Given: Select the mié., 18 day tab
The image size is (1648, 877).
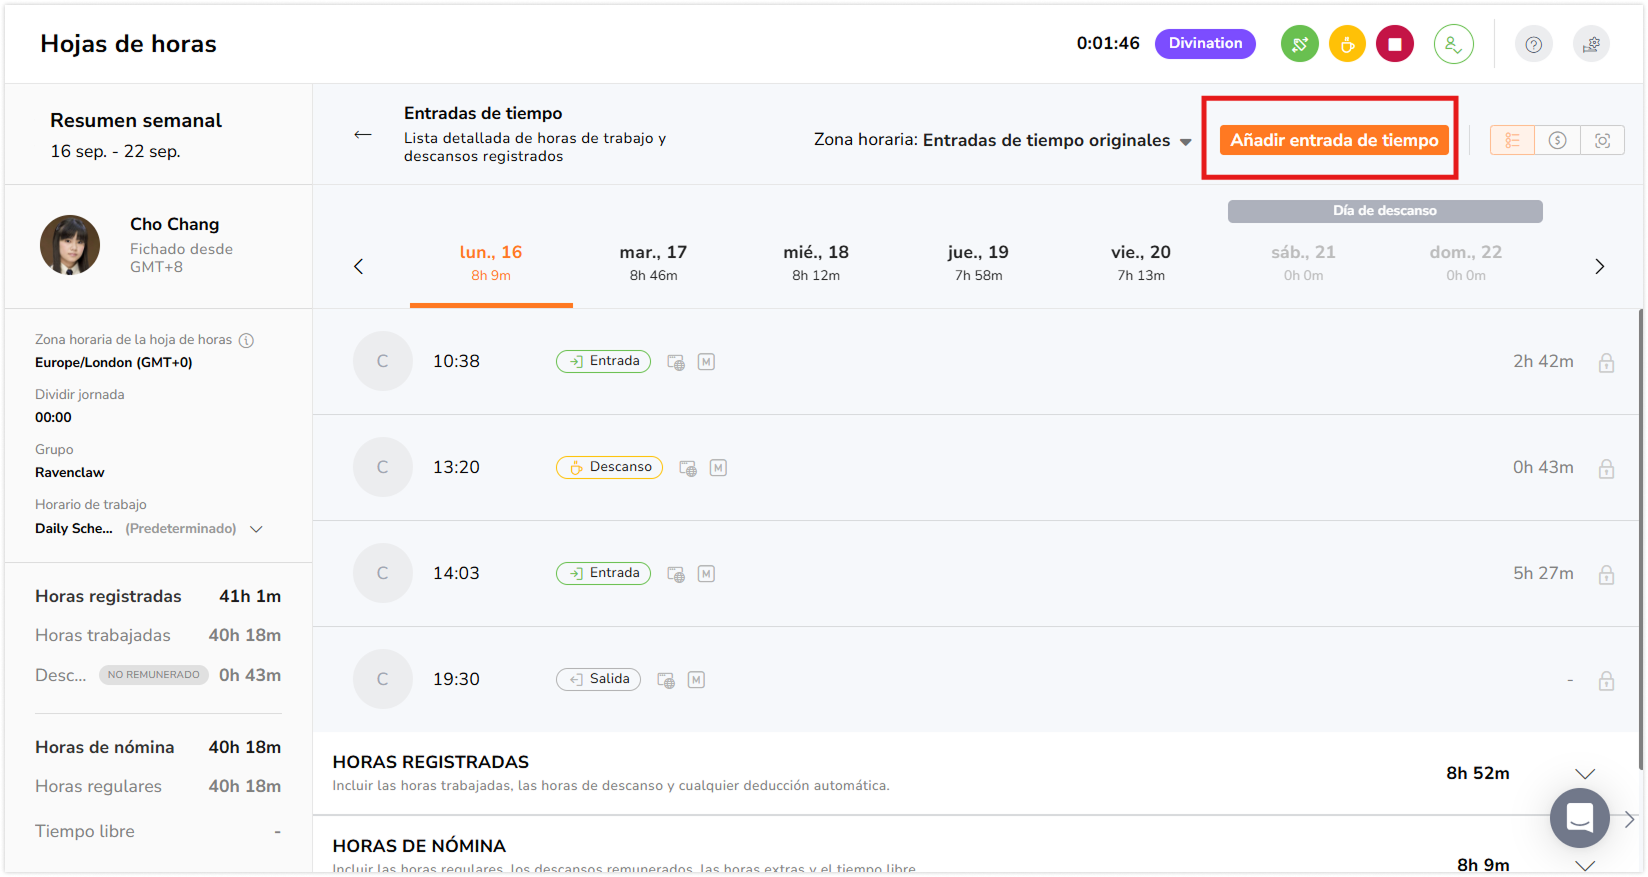Looking at the screenshot, I should click(816, 263).
